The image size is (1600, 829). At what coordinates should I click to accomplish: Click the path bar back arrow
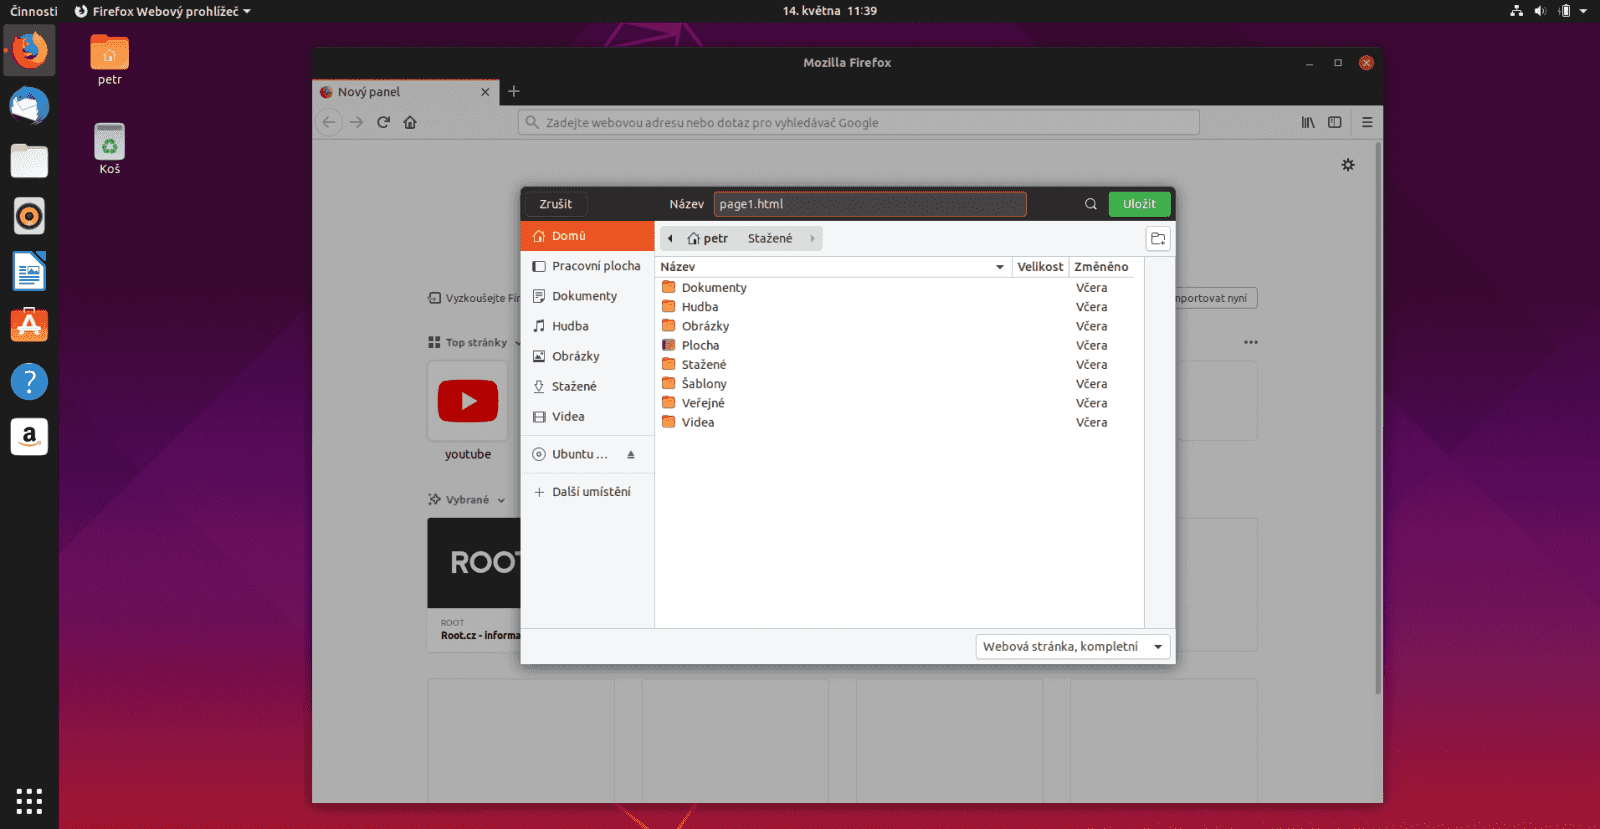(x=670, y=239)
